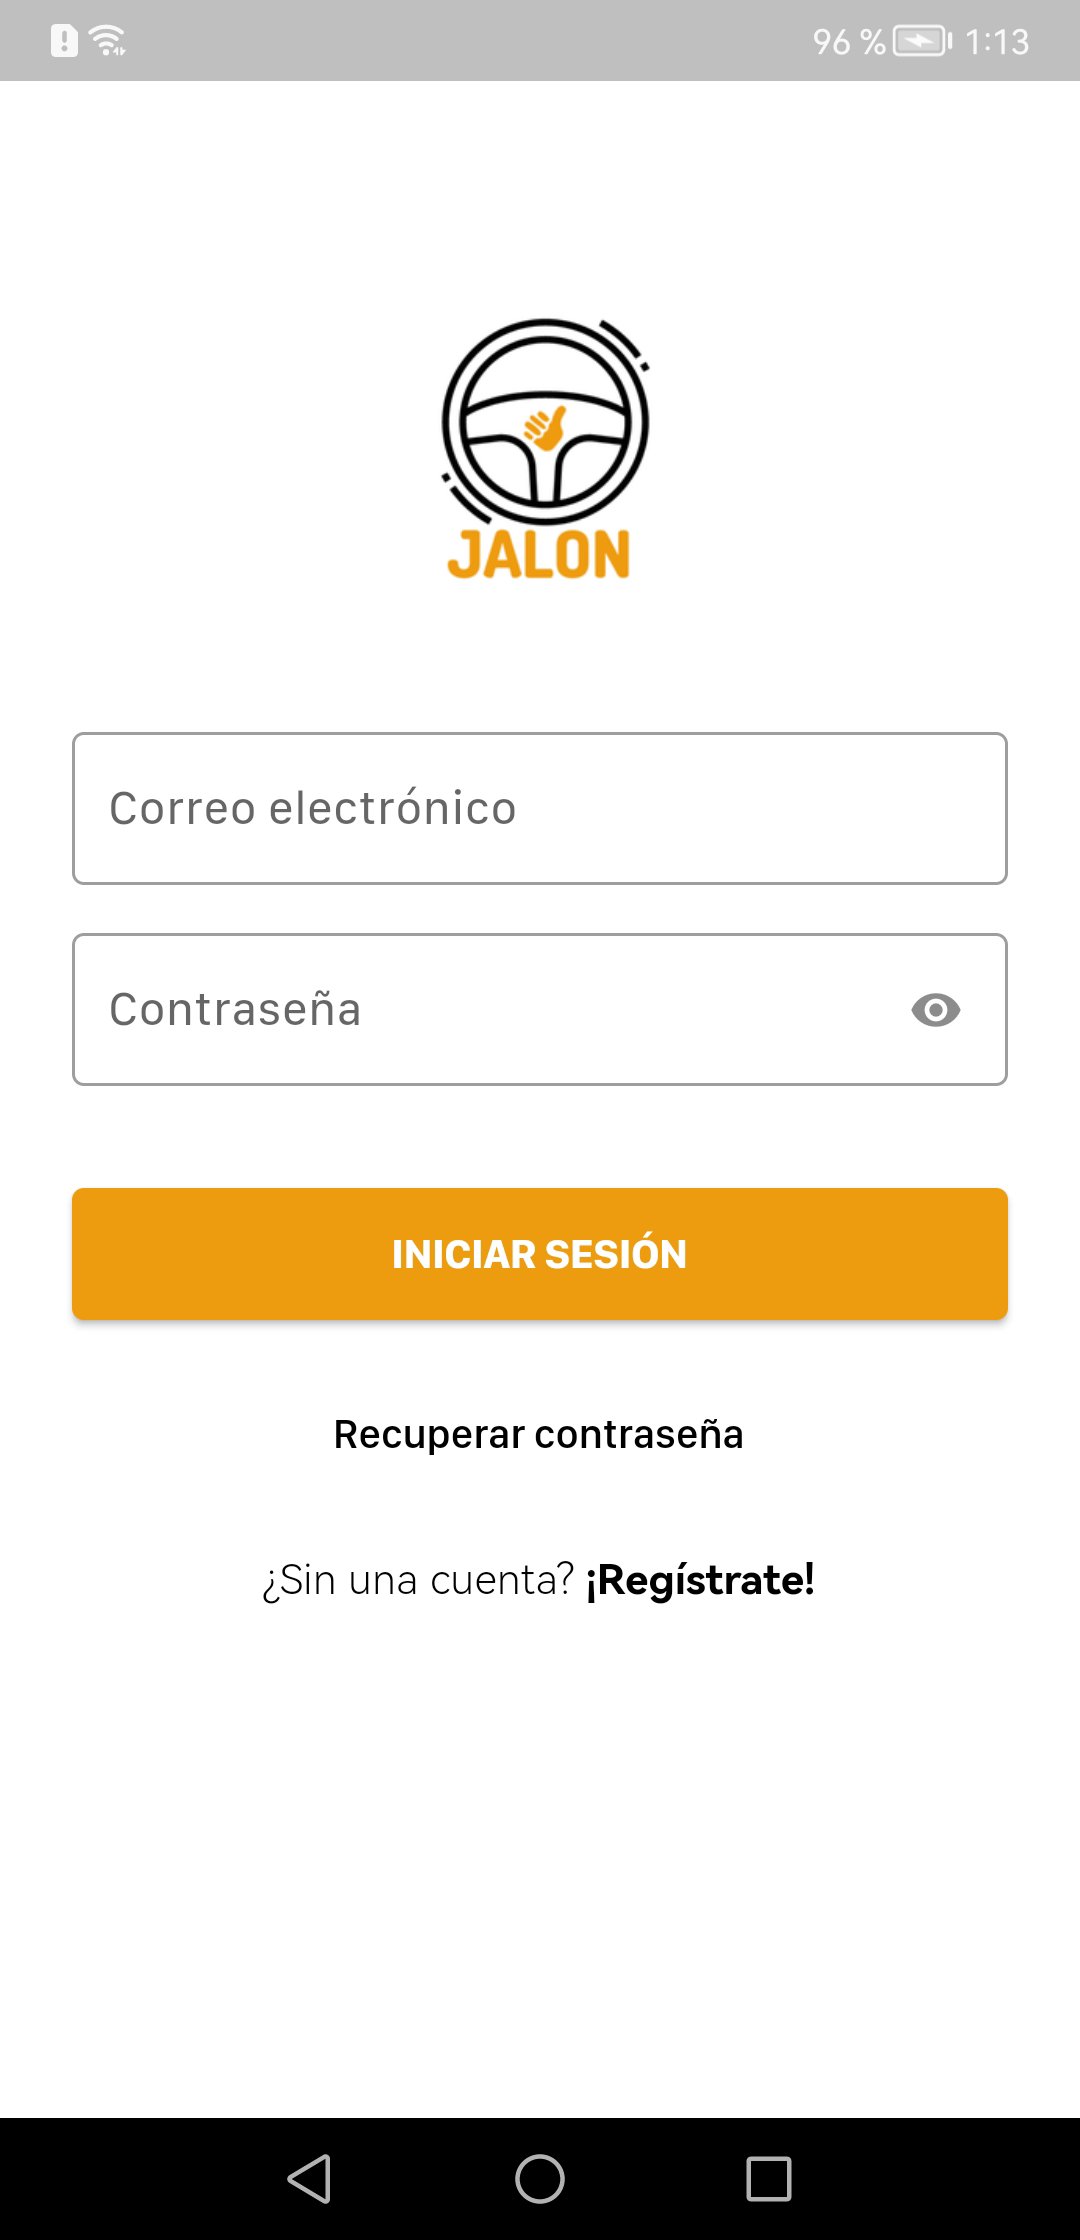Click the steering wheel logo graphic
This screenshot has width=1080, height=2240.
coord(545,421)
